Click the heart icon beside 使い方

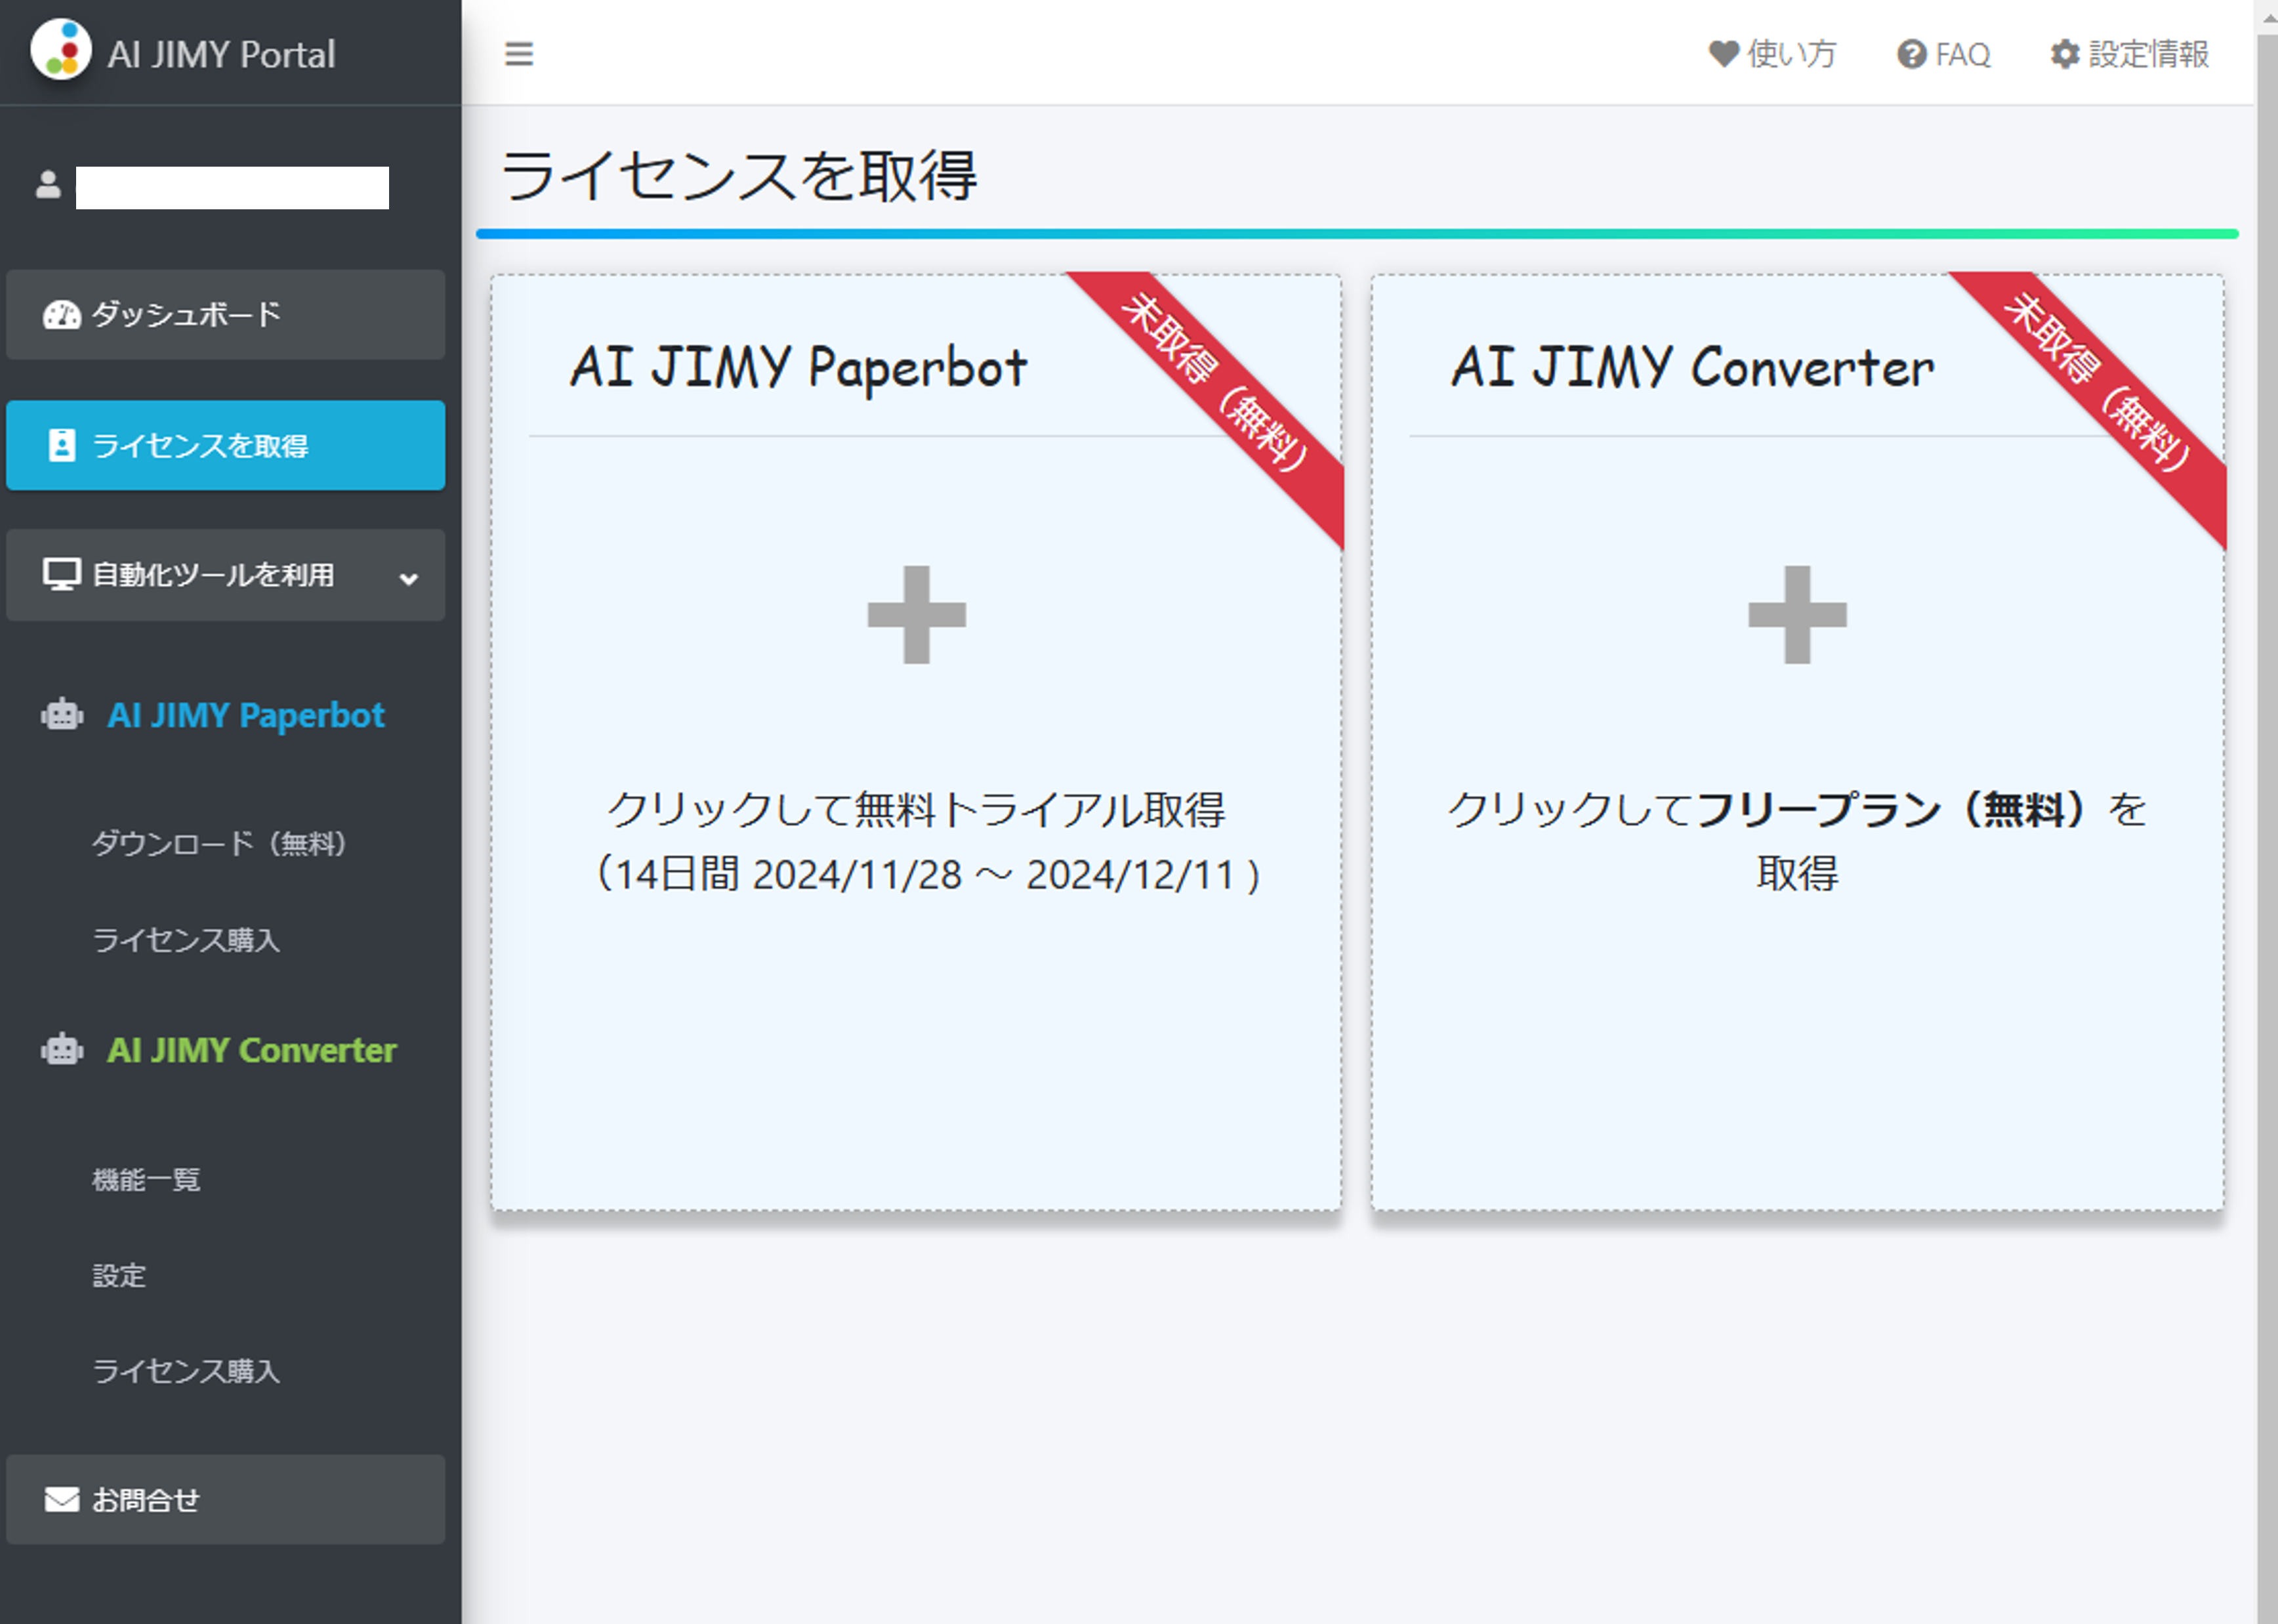(x=1723, y=54)
